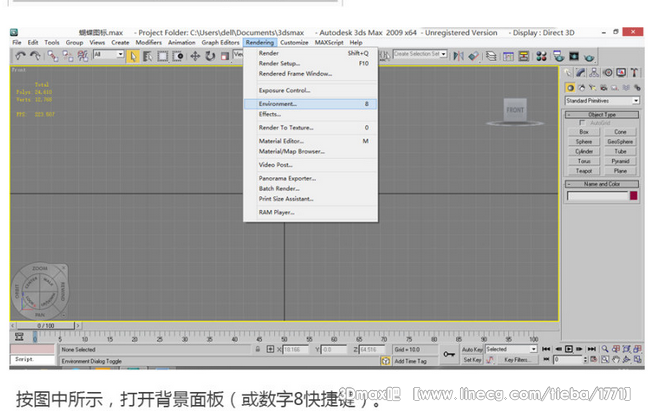Open the selection filter All dropdown
The height and width of the screenshot is (411, 660).
(x=108, y=54)
